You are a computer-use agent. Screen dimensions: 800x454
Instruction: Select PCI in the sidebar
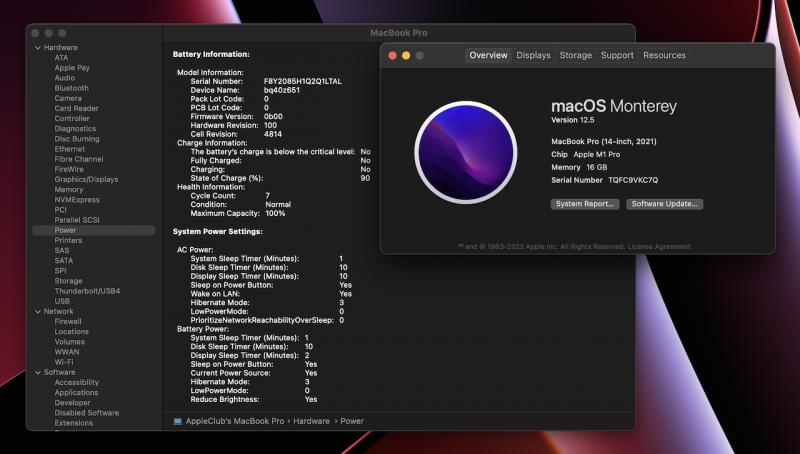(x=61, y=210)
